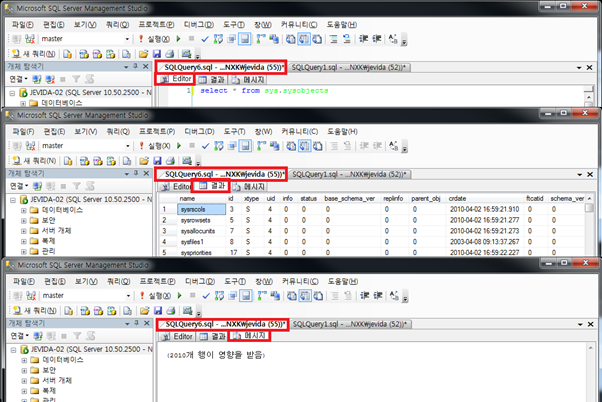Select the 메시지 tab in middle window

point(249,187)
